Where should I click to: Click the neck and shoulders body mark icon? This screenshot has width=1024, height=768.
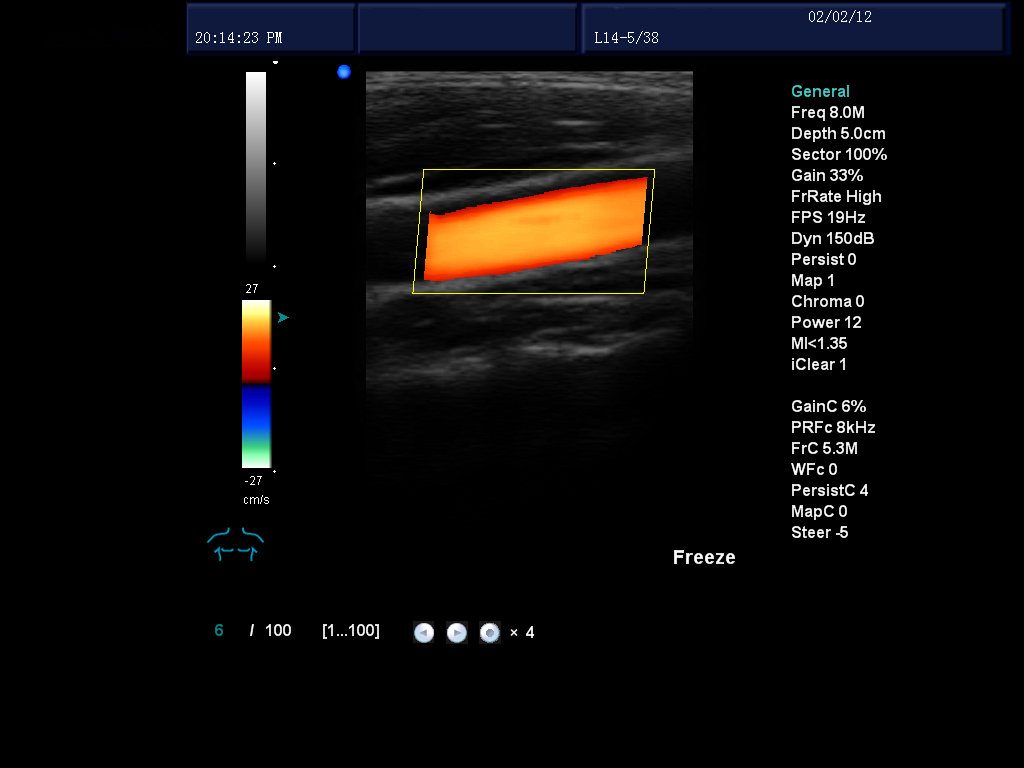click(236, 544)
